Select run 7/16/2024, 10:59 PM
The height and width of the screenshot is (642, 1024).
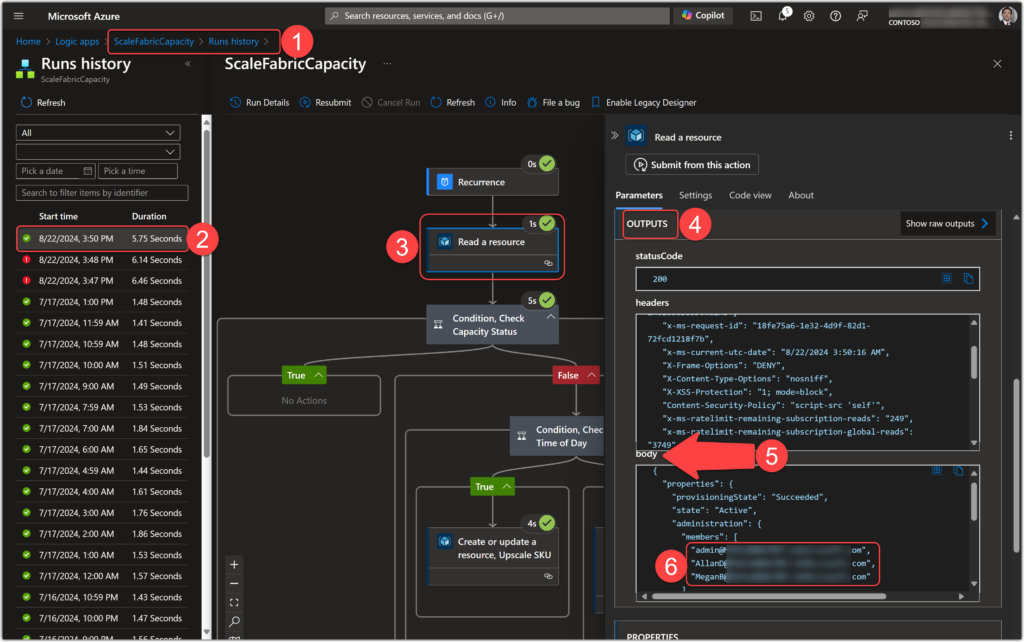click(x=103, y=597)
